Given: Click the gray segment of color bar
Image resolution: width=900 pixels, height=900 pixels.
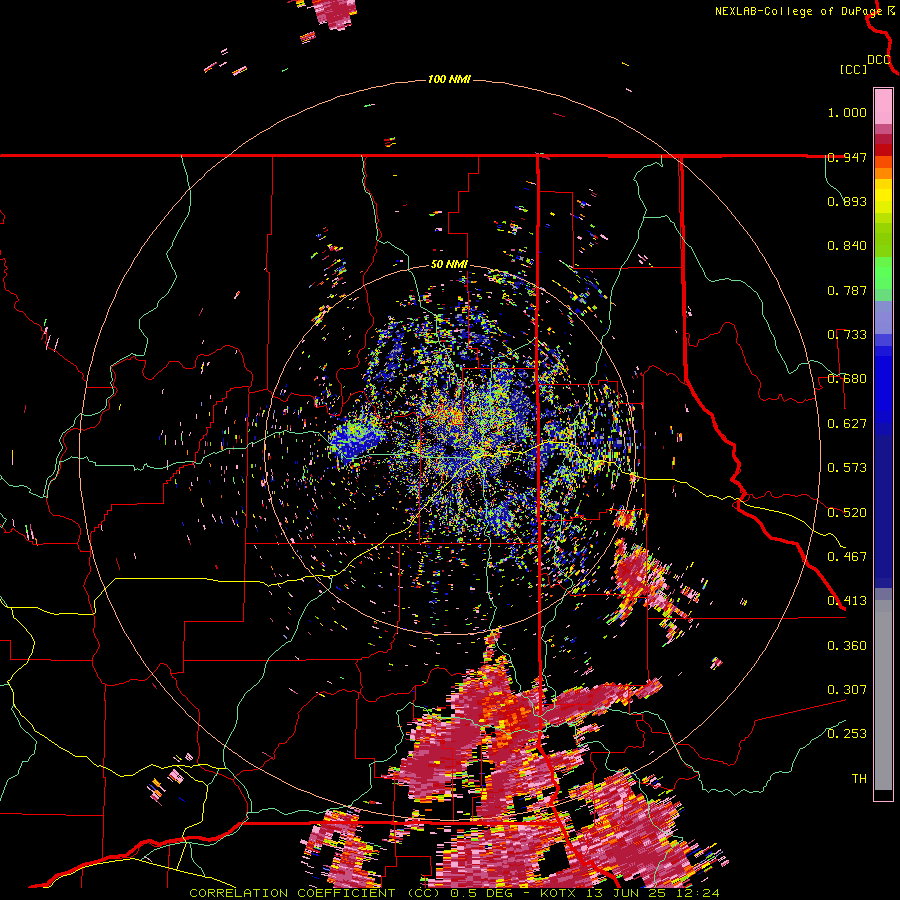Looking at the screenshot, I should 883,695.
